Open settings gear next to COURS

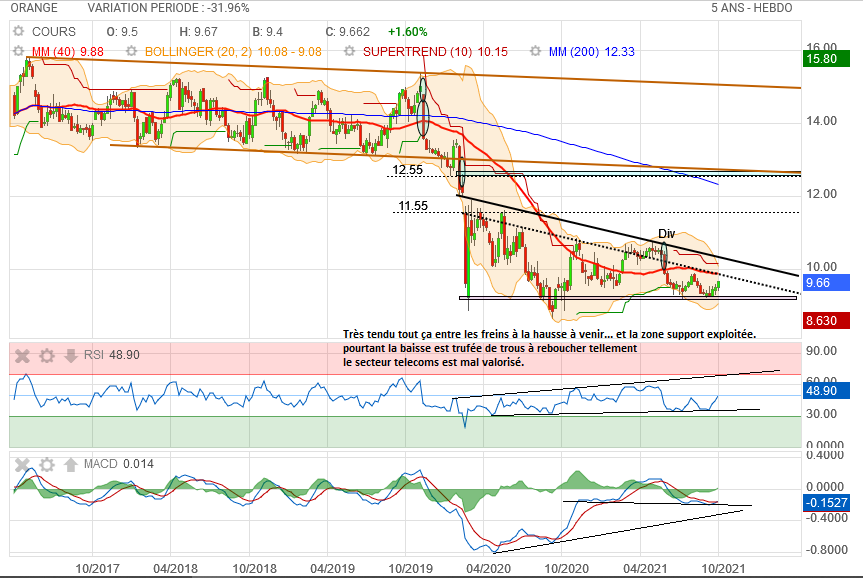click(x=19, y=31)
